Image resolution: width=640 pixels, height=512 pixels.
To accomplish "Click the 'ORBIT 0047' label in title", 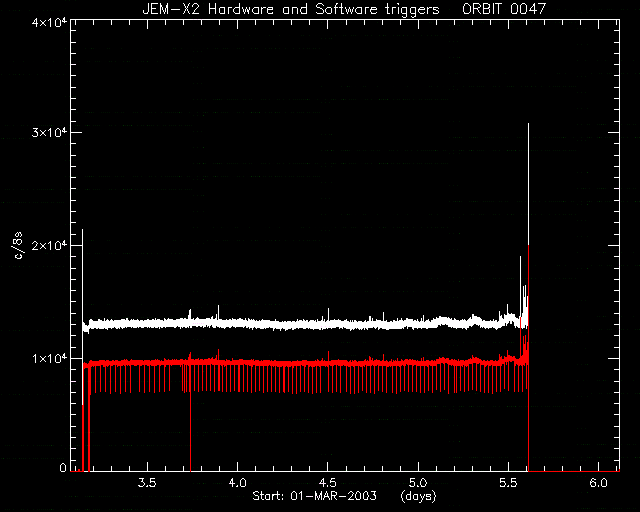I will [504, 9].
